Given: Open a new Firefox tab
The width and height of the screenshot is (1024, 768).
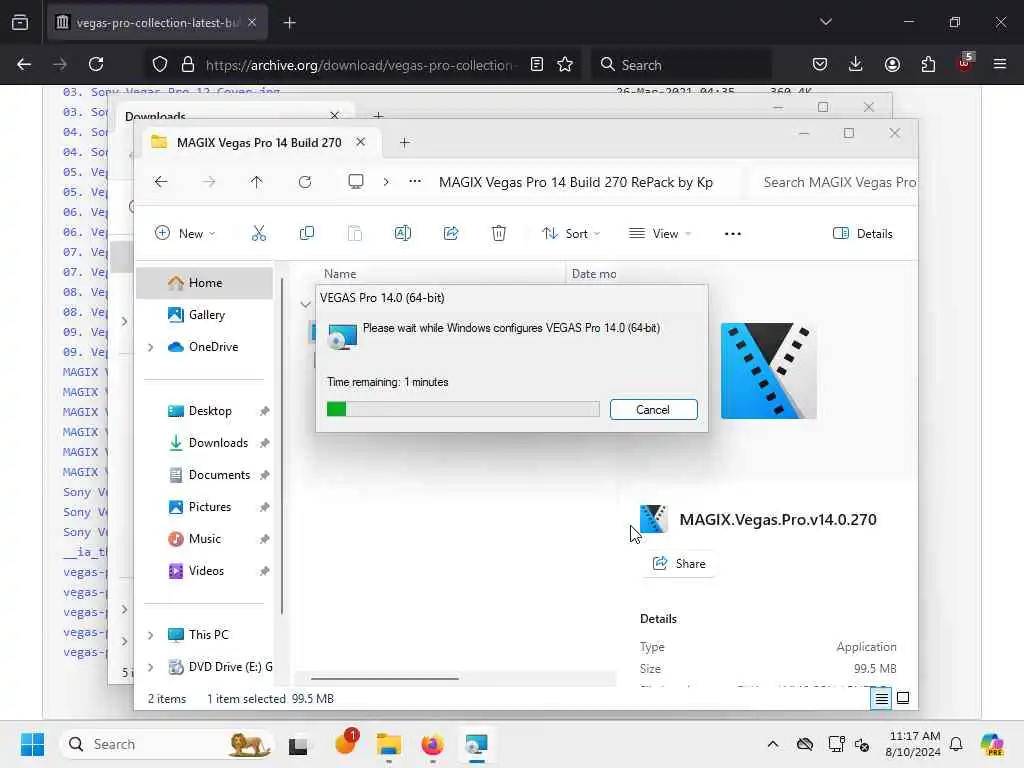Looking at the screenshot, I should point(290,23).
